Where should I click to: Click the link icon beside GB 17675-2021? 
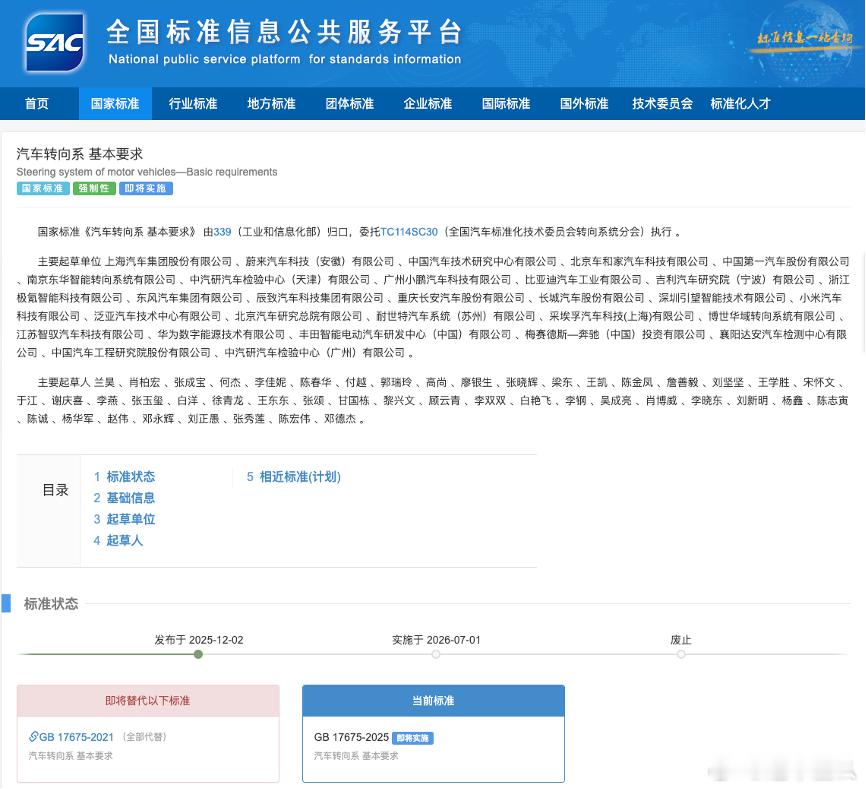coord(34,736)
